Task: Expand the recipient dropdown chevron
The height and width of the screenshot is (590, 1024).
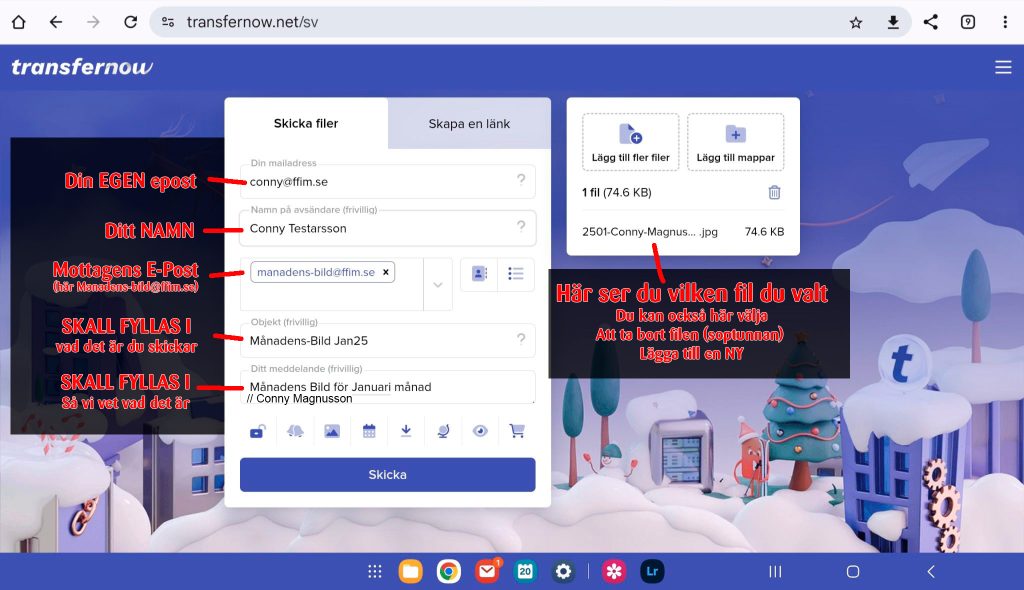Action: point(438,284)
